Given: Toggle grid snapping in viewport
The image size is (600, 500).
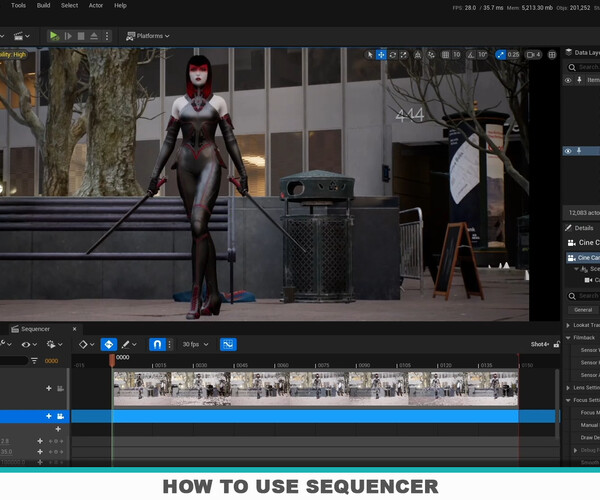Looking at the screenshot, I should point(445,55).
